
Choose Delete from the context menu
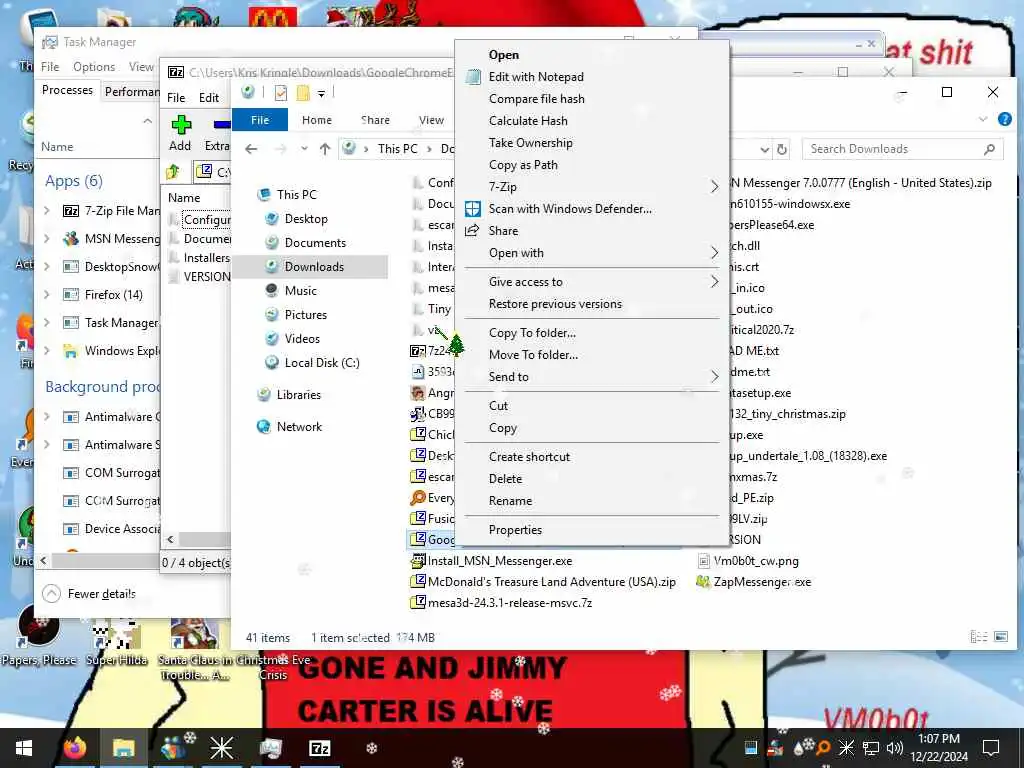pos(505,479)
